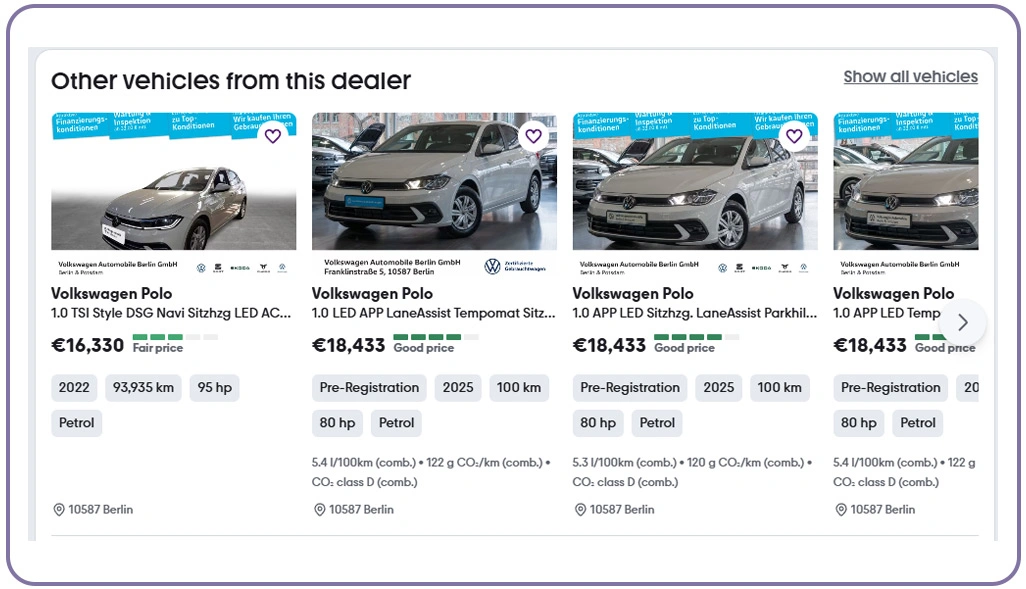Favorite all four listings starting with the first heart
The image size is (1026, 589).
click(x=272, y=136)
